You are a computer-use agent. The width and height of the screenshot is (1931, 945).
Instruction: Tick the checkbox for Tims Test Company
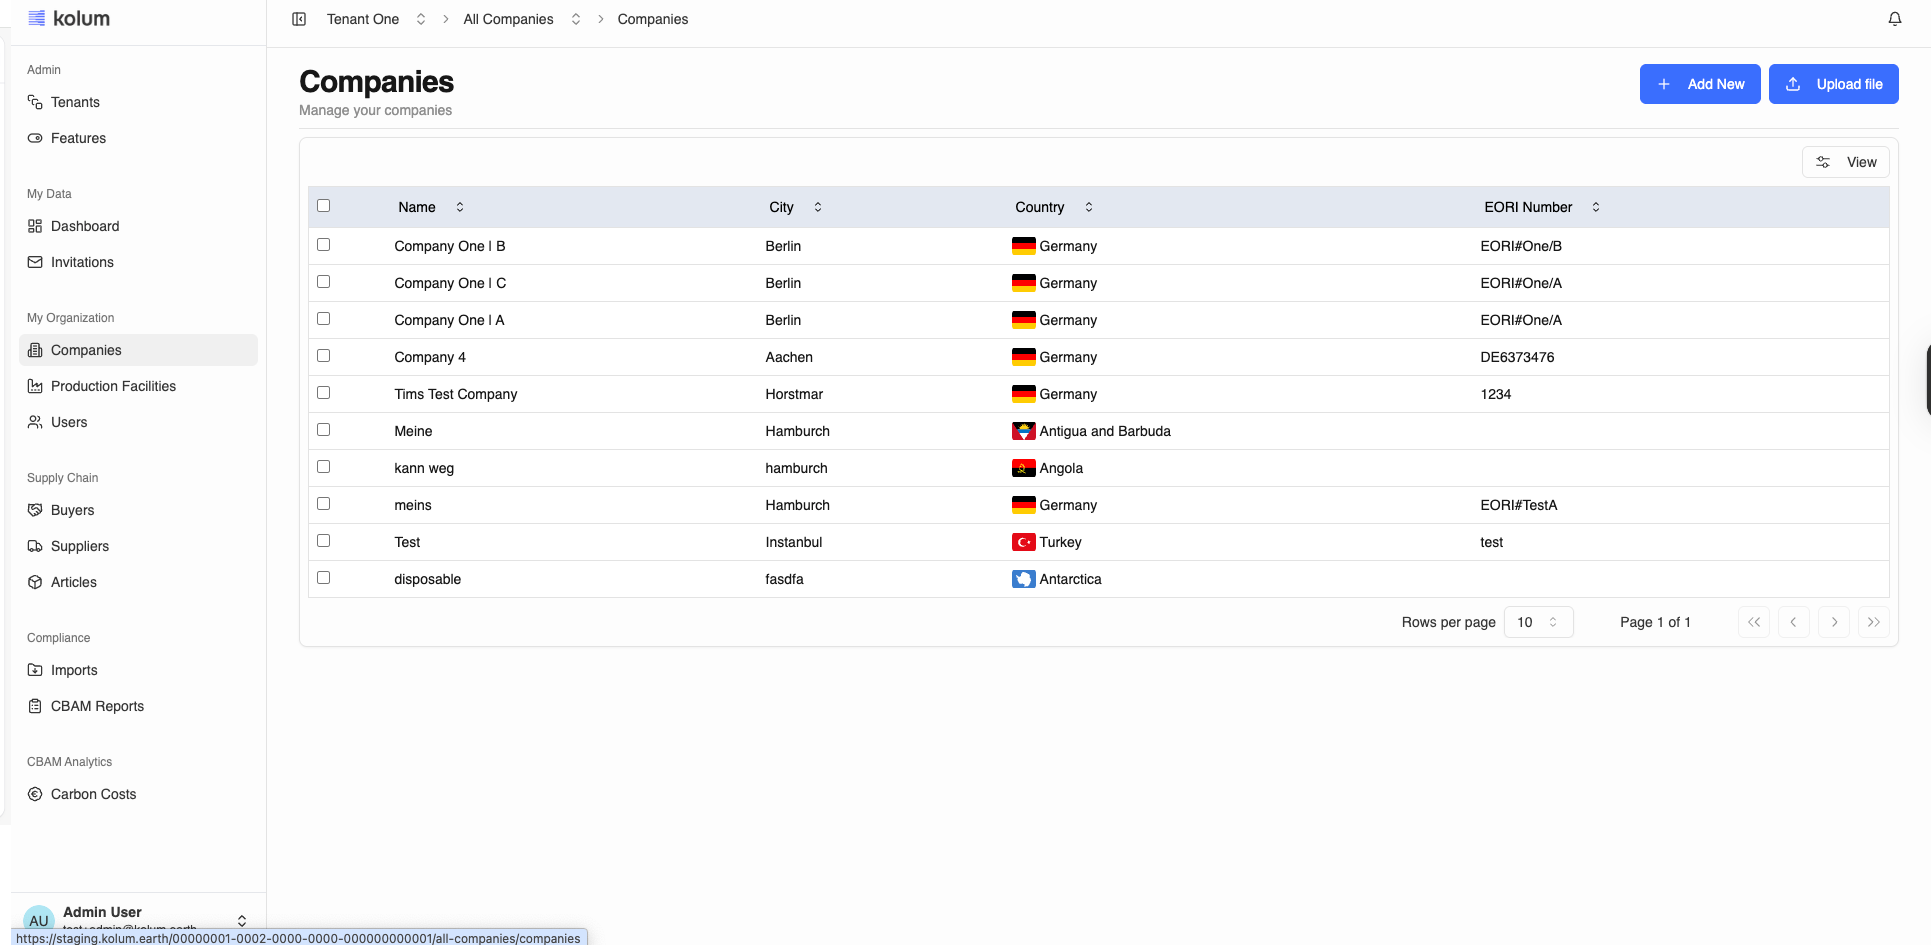pos(323,393)
